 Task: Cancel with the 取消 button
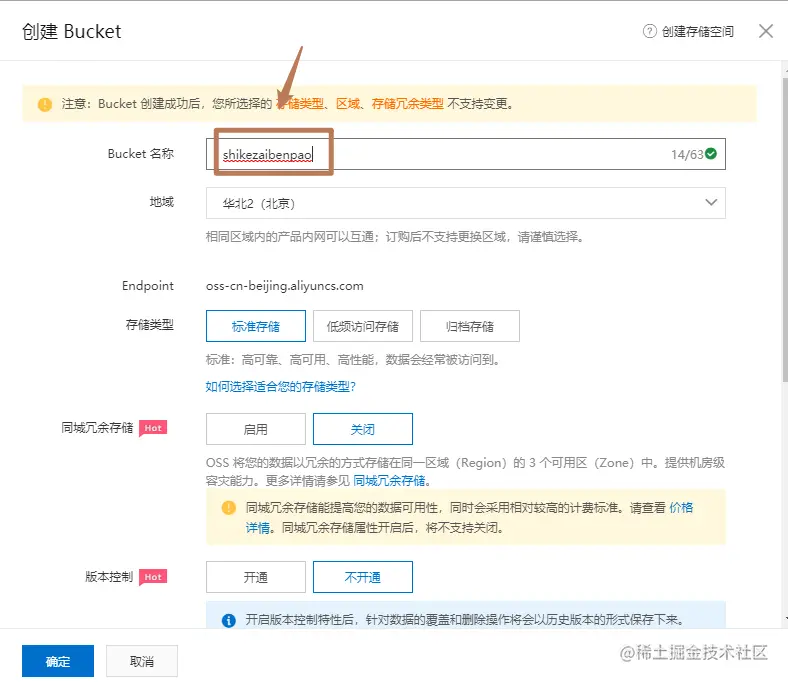click(142, 661)
